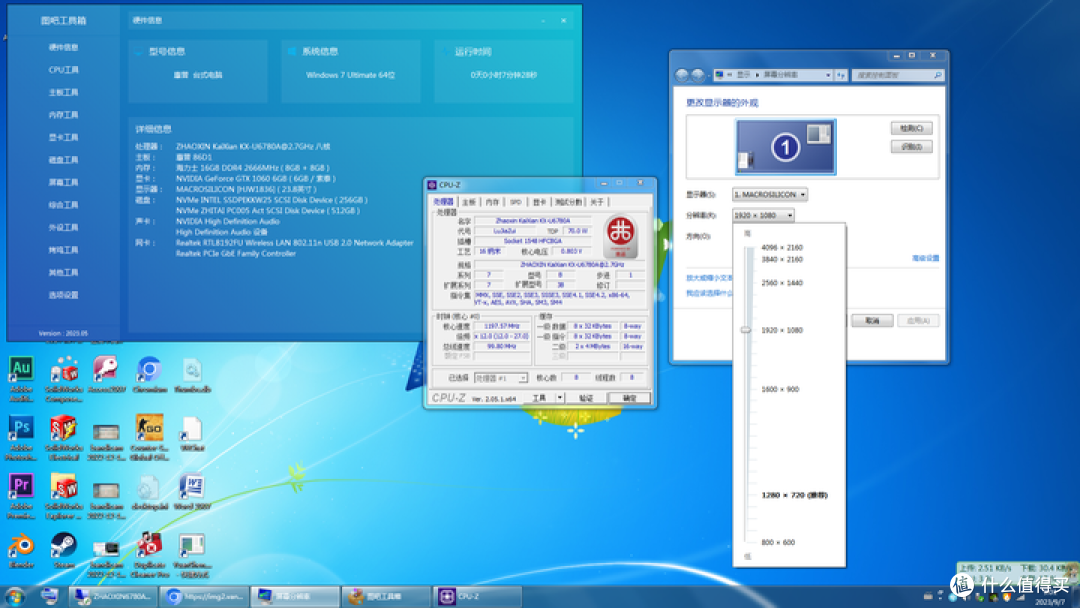Go back in the display settings window

(x=682, y=75)
